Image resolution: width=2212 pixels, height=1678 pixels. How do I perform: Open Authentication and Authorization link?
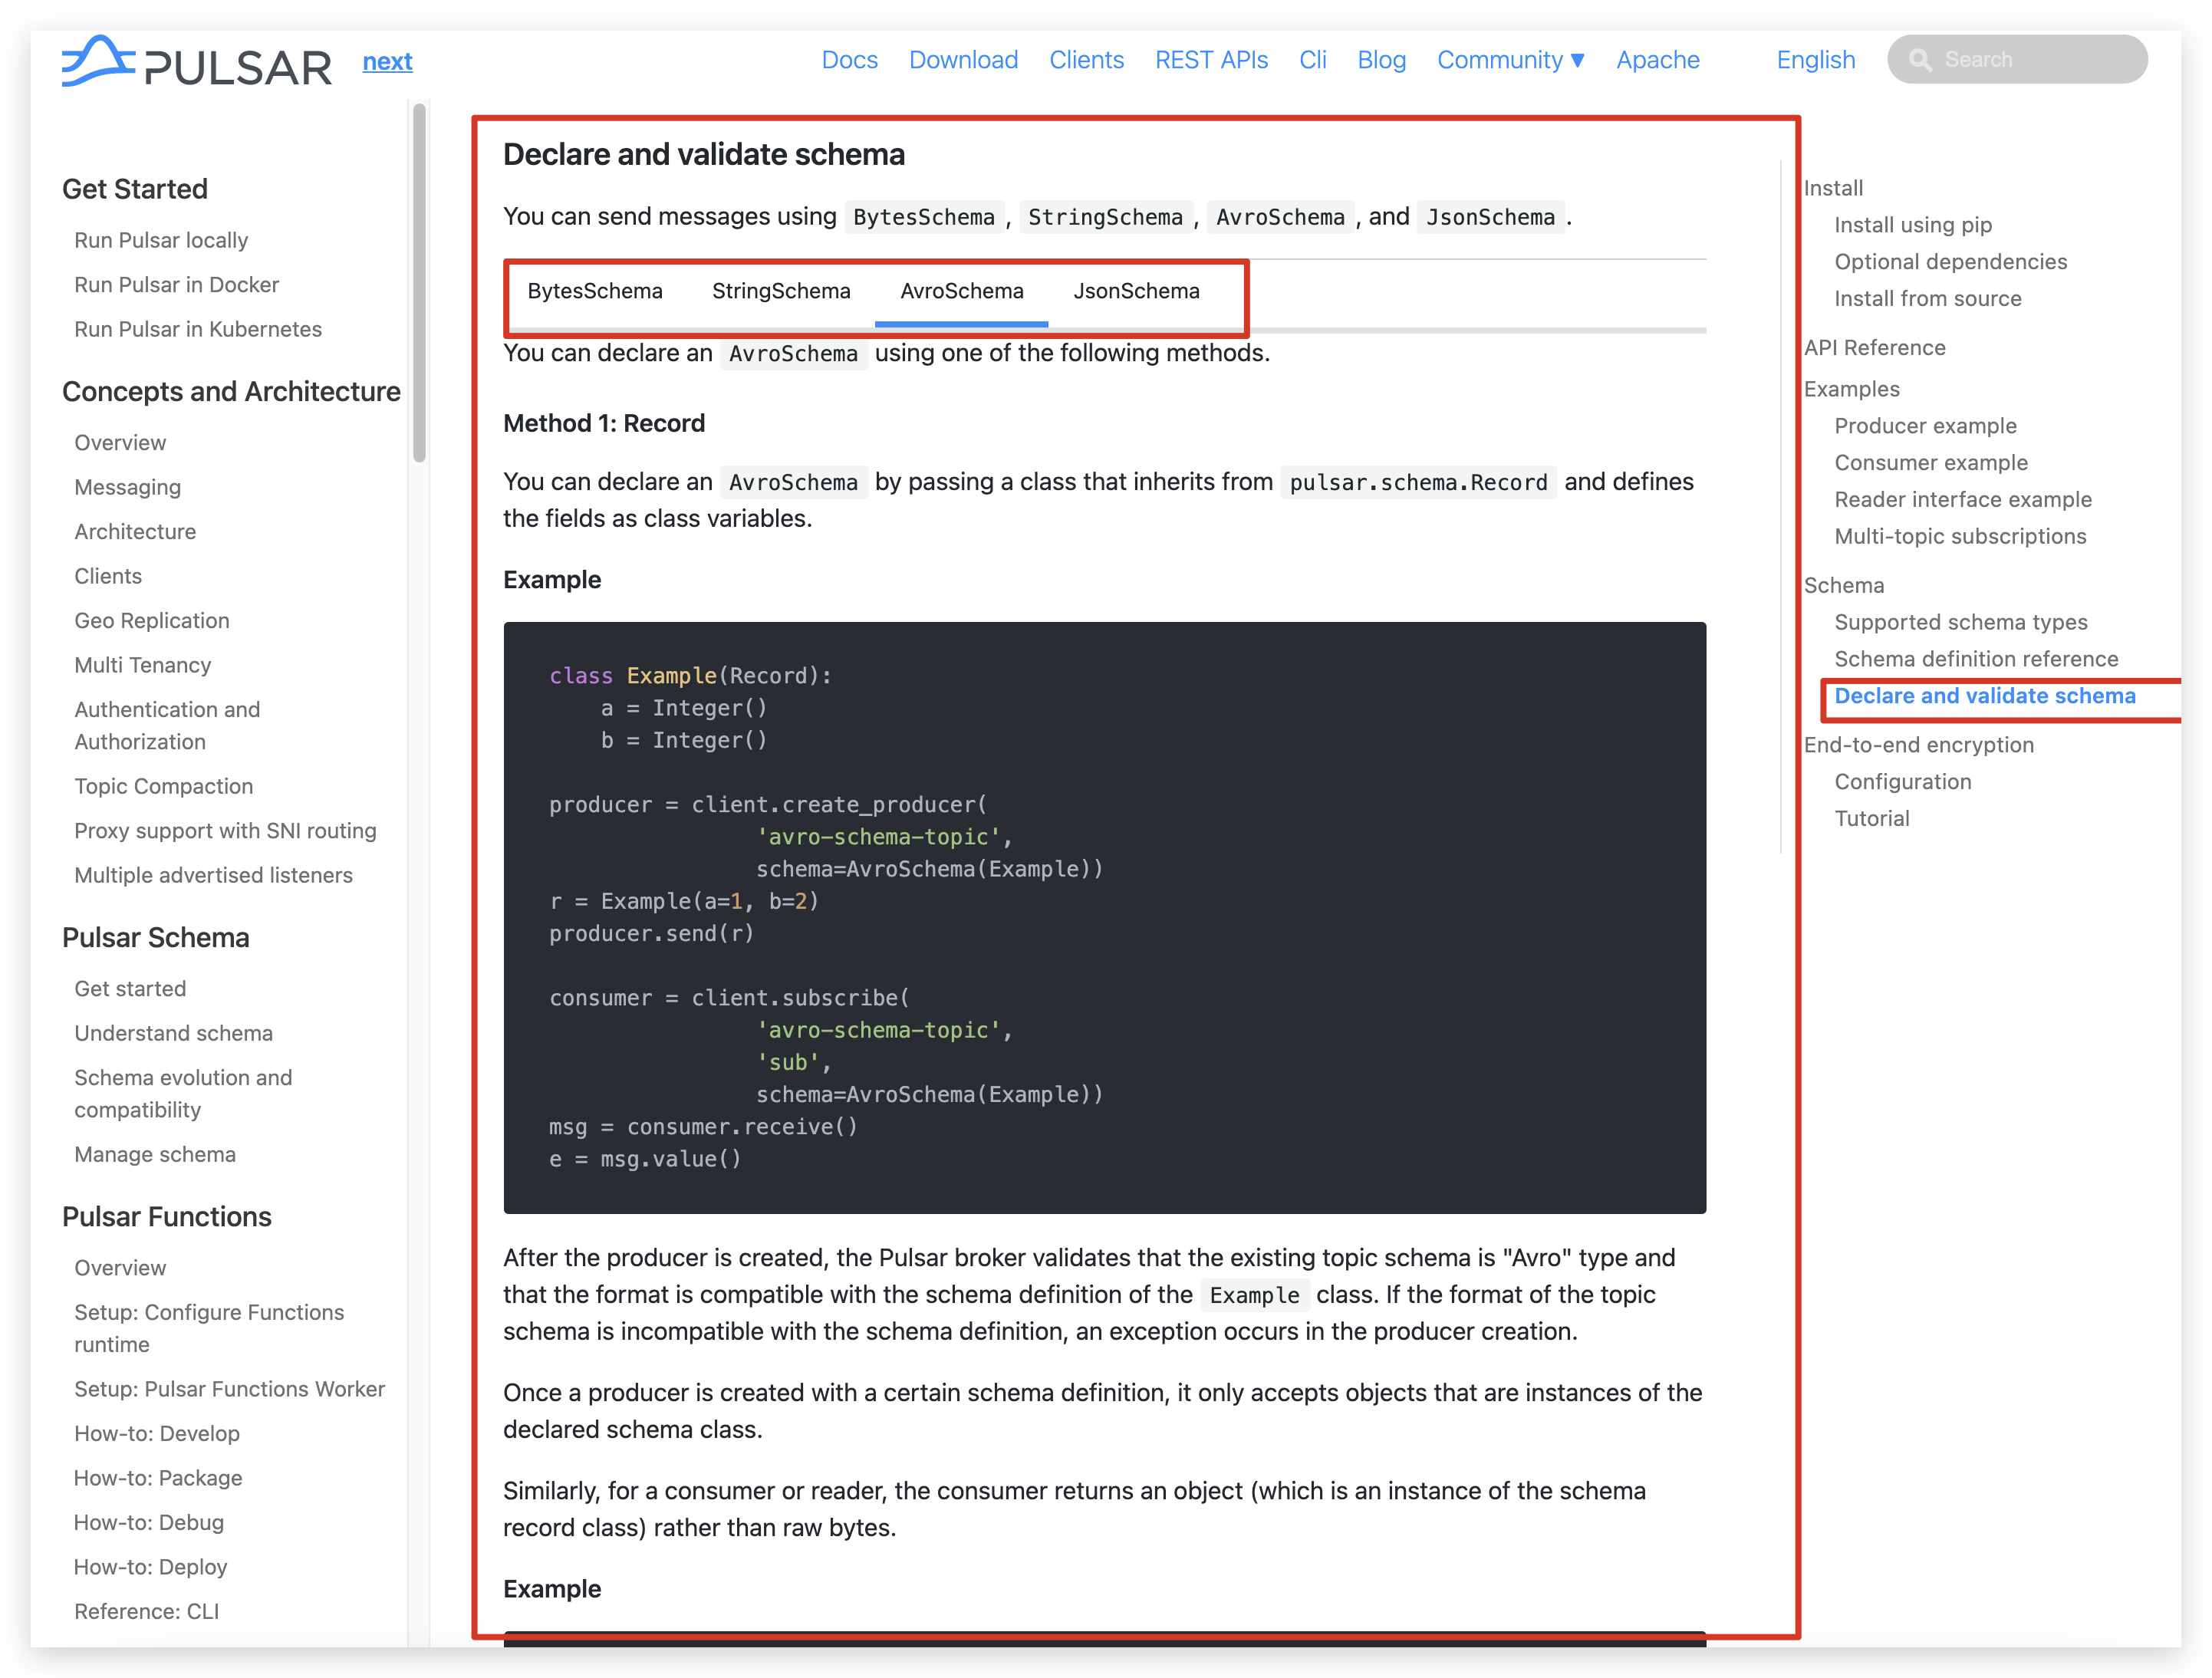pyautogui.click(x=167, y=726)
